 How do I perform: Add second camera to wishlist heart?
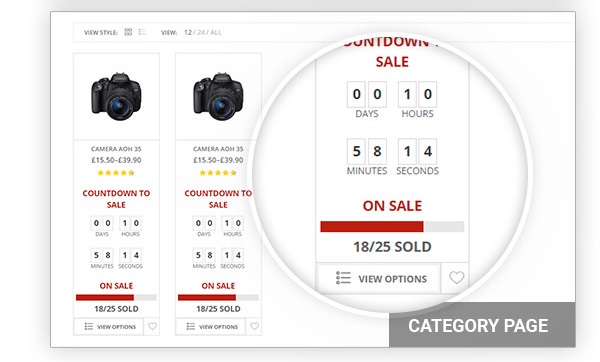click(x=254, y=326)
